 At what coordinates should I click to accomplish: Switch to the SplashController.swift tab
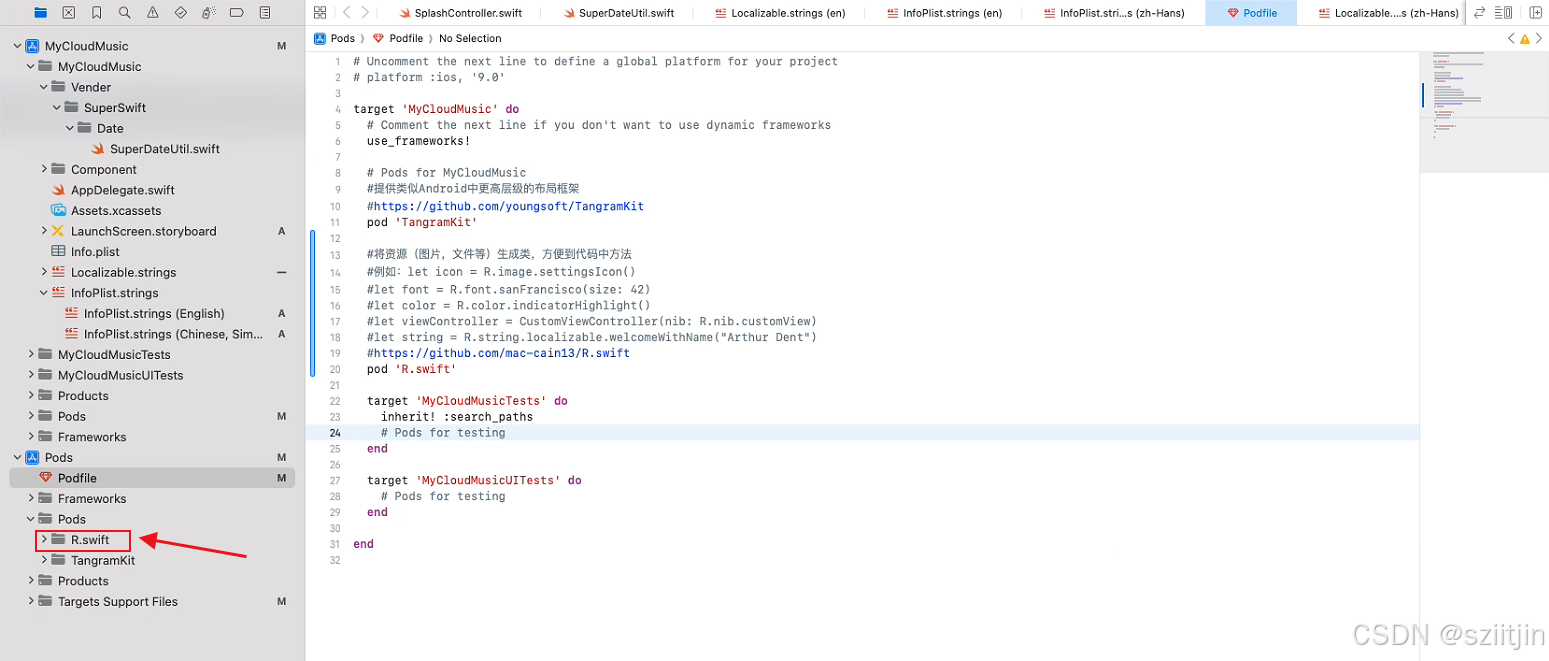coord(461,13)
